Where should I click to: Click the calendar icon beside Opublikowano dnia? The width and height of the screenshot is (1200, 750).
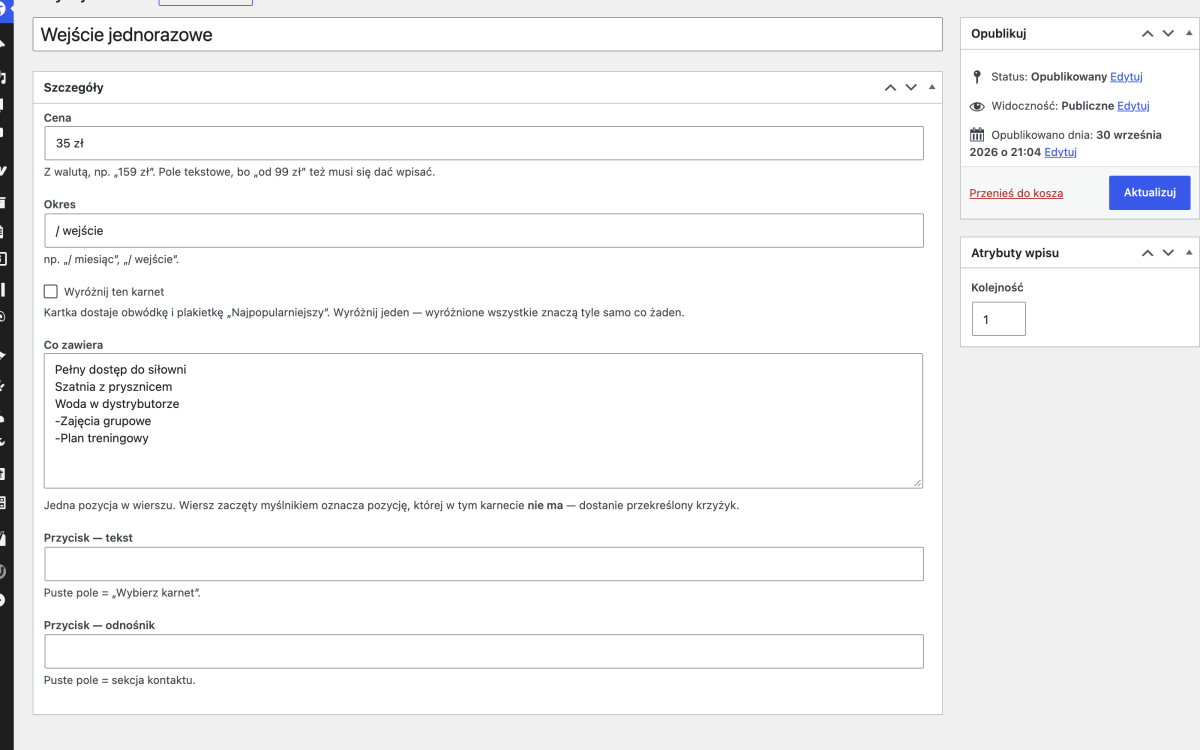tap(977, 135)
